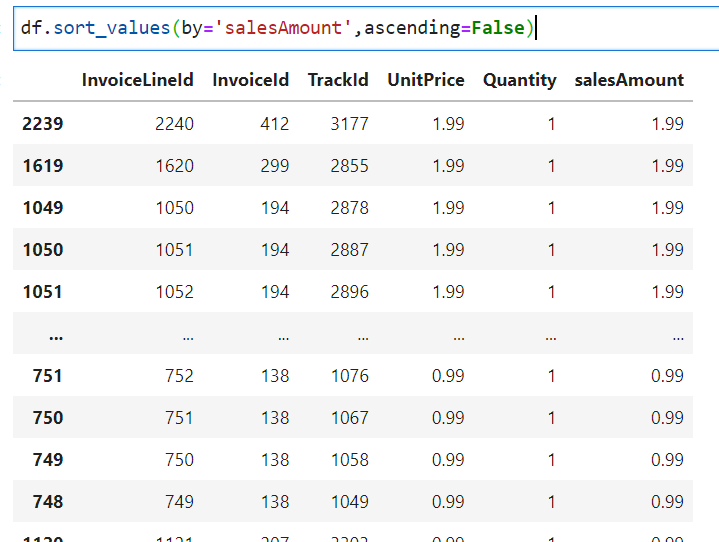Viewport: 719px width, 542px height.
Task: Click the TrackId value 1076
Action: (350, 376)
